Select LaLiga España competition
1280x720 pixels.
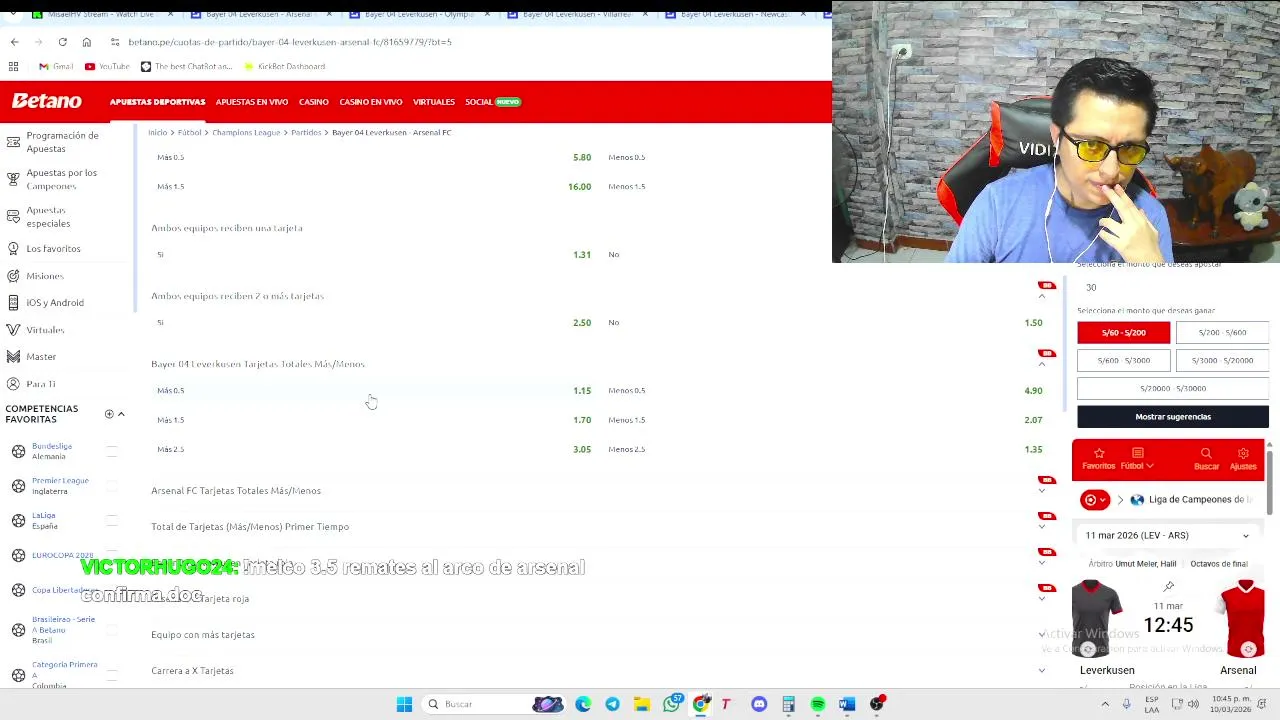[x=45, y=521]
